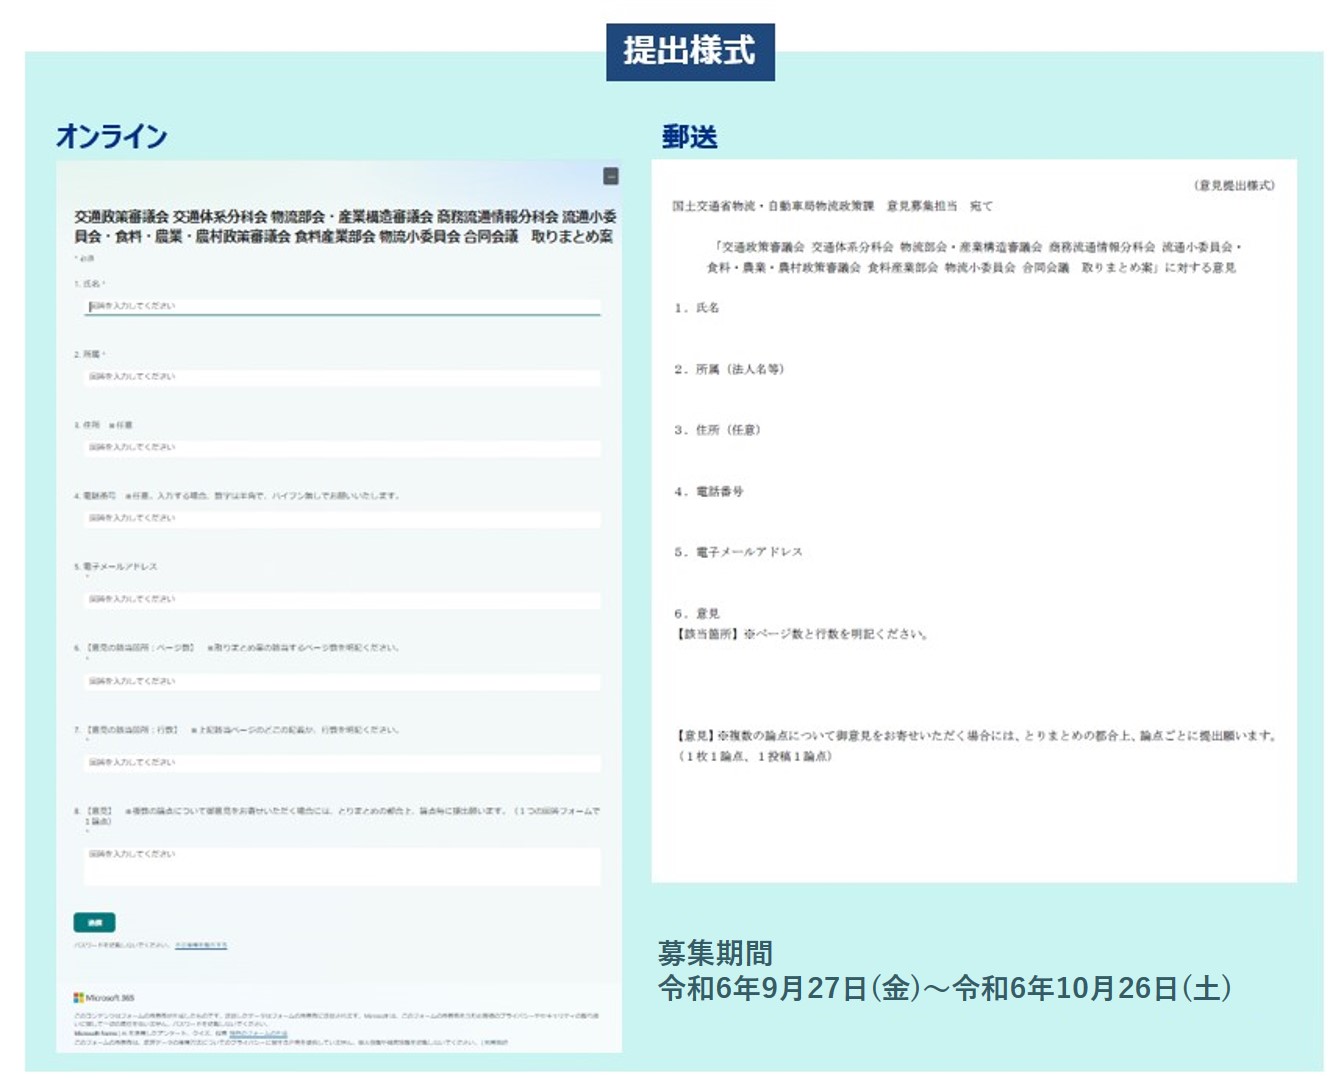Click the Microsoft 365 logo
The height and width of the screenshot is (1081, 1344).
pyautogui.click(x=104, y=997)
